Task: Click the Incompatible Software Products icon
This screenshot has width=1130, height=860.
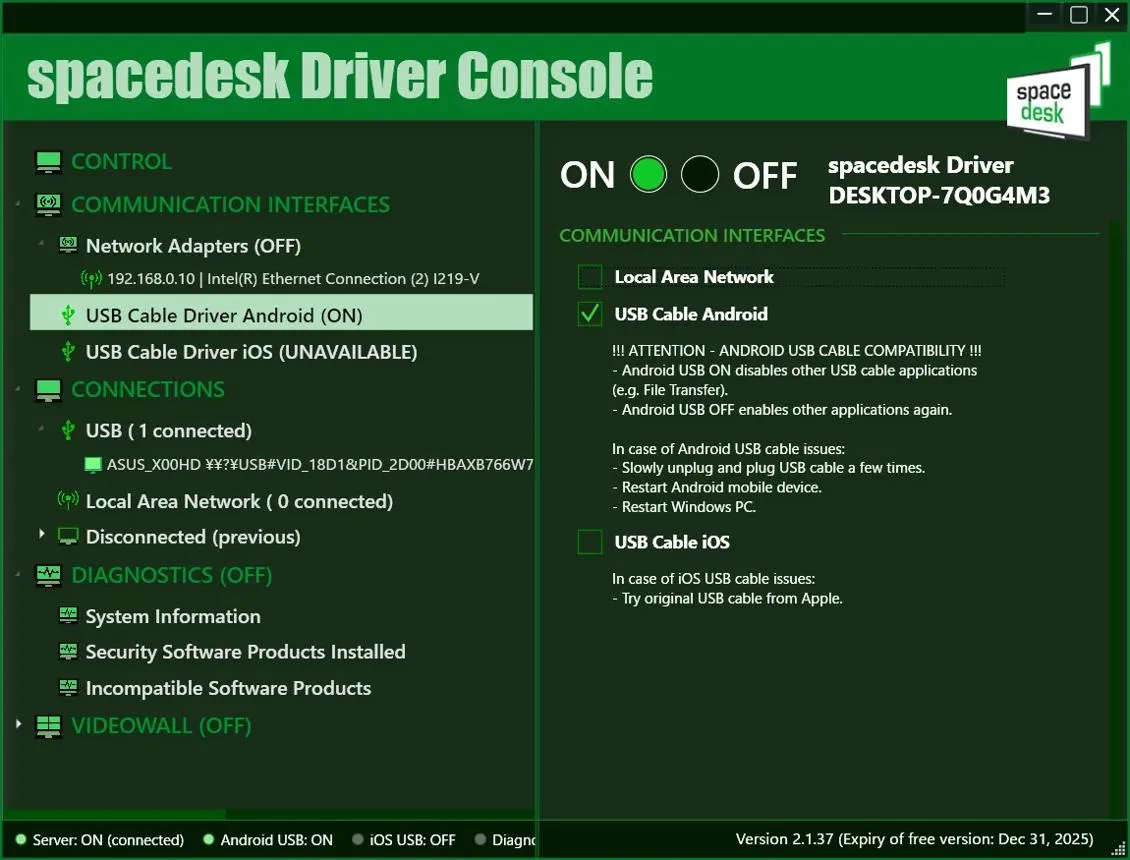Action: coord(68,687)
